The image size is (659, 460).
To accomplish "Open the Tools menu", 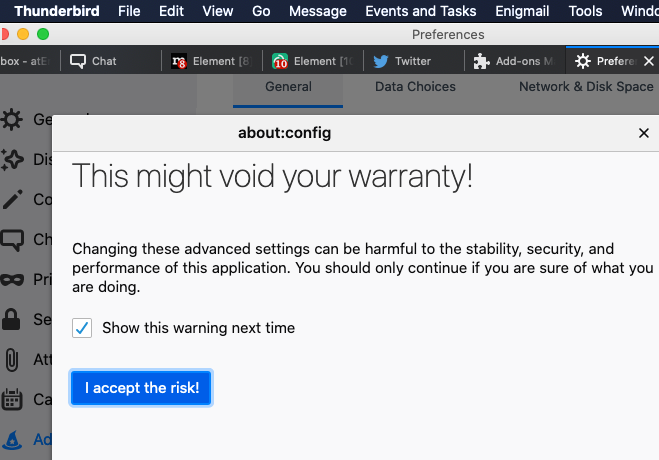I will pyautogui.click(x=585, y=11).
